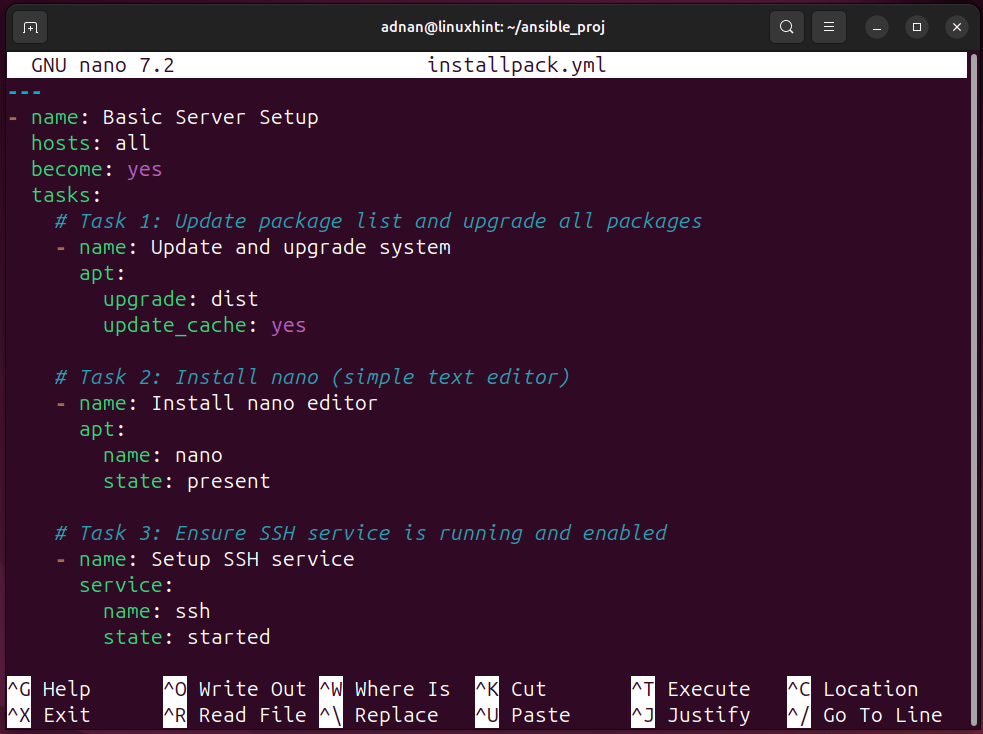The height and width of the screenshot is (734, 983).
Task: Maximize the terminal window
Action: 917,27
